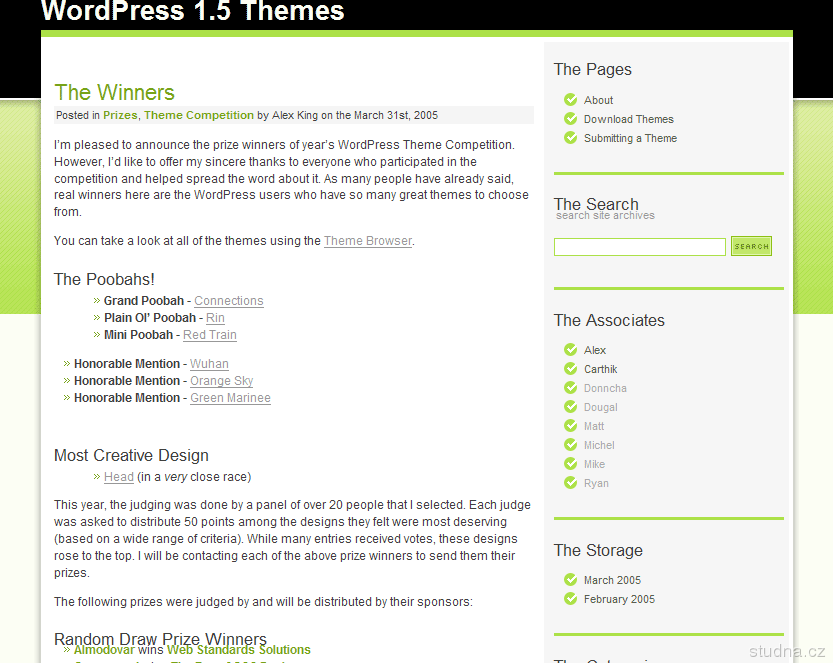Click the 'The Pages' sidebar heading
Screen dimensions: 833x663
(593, 70)
